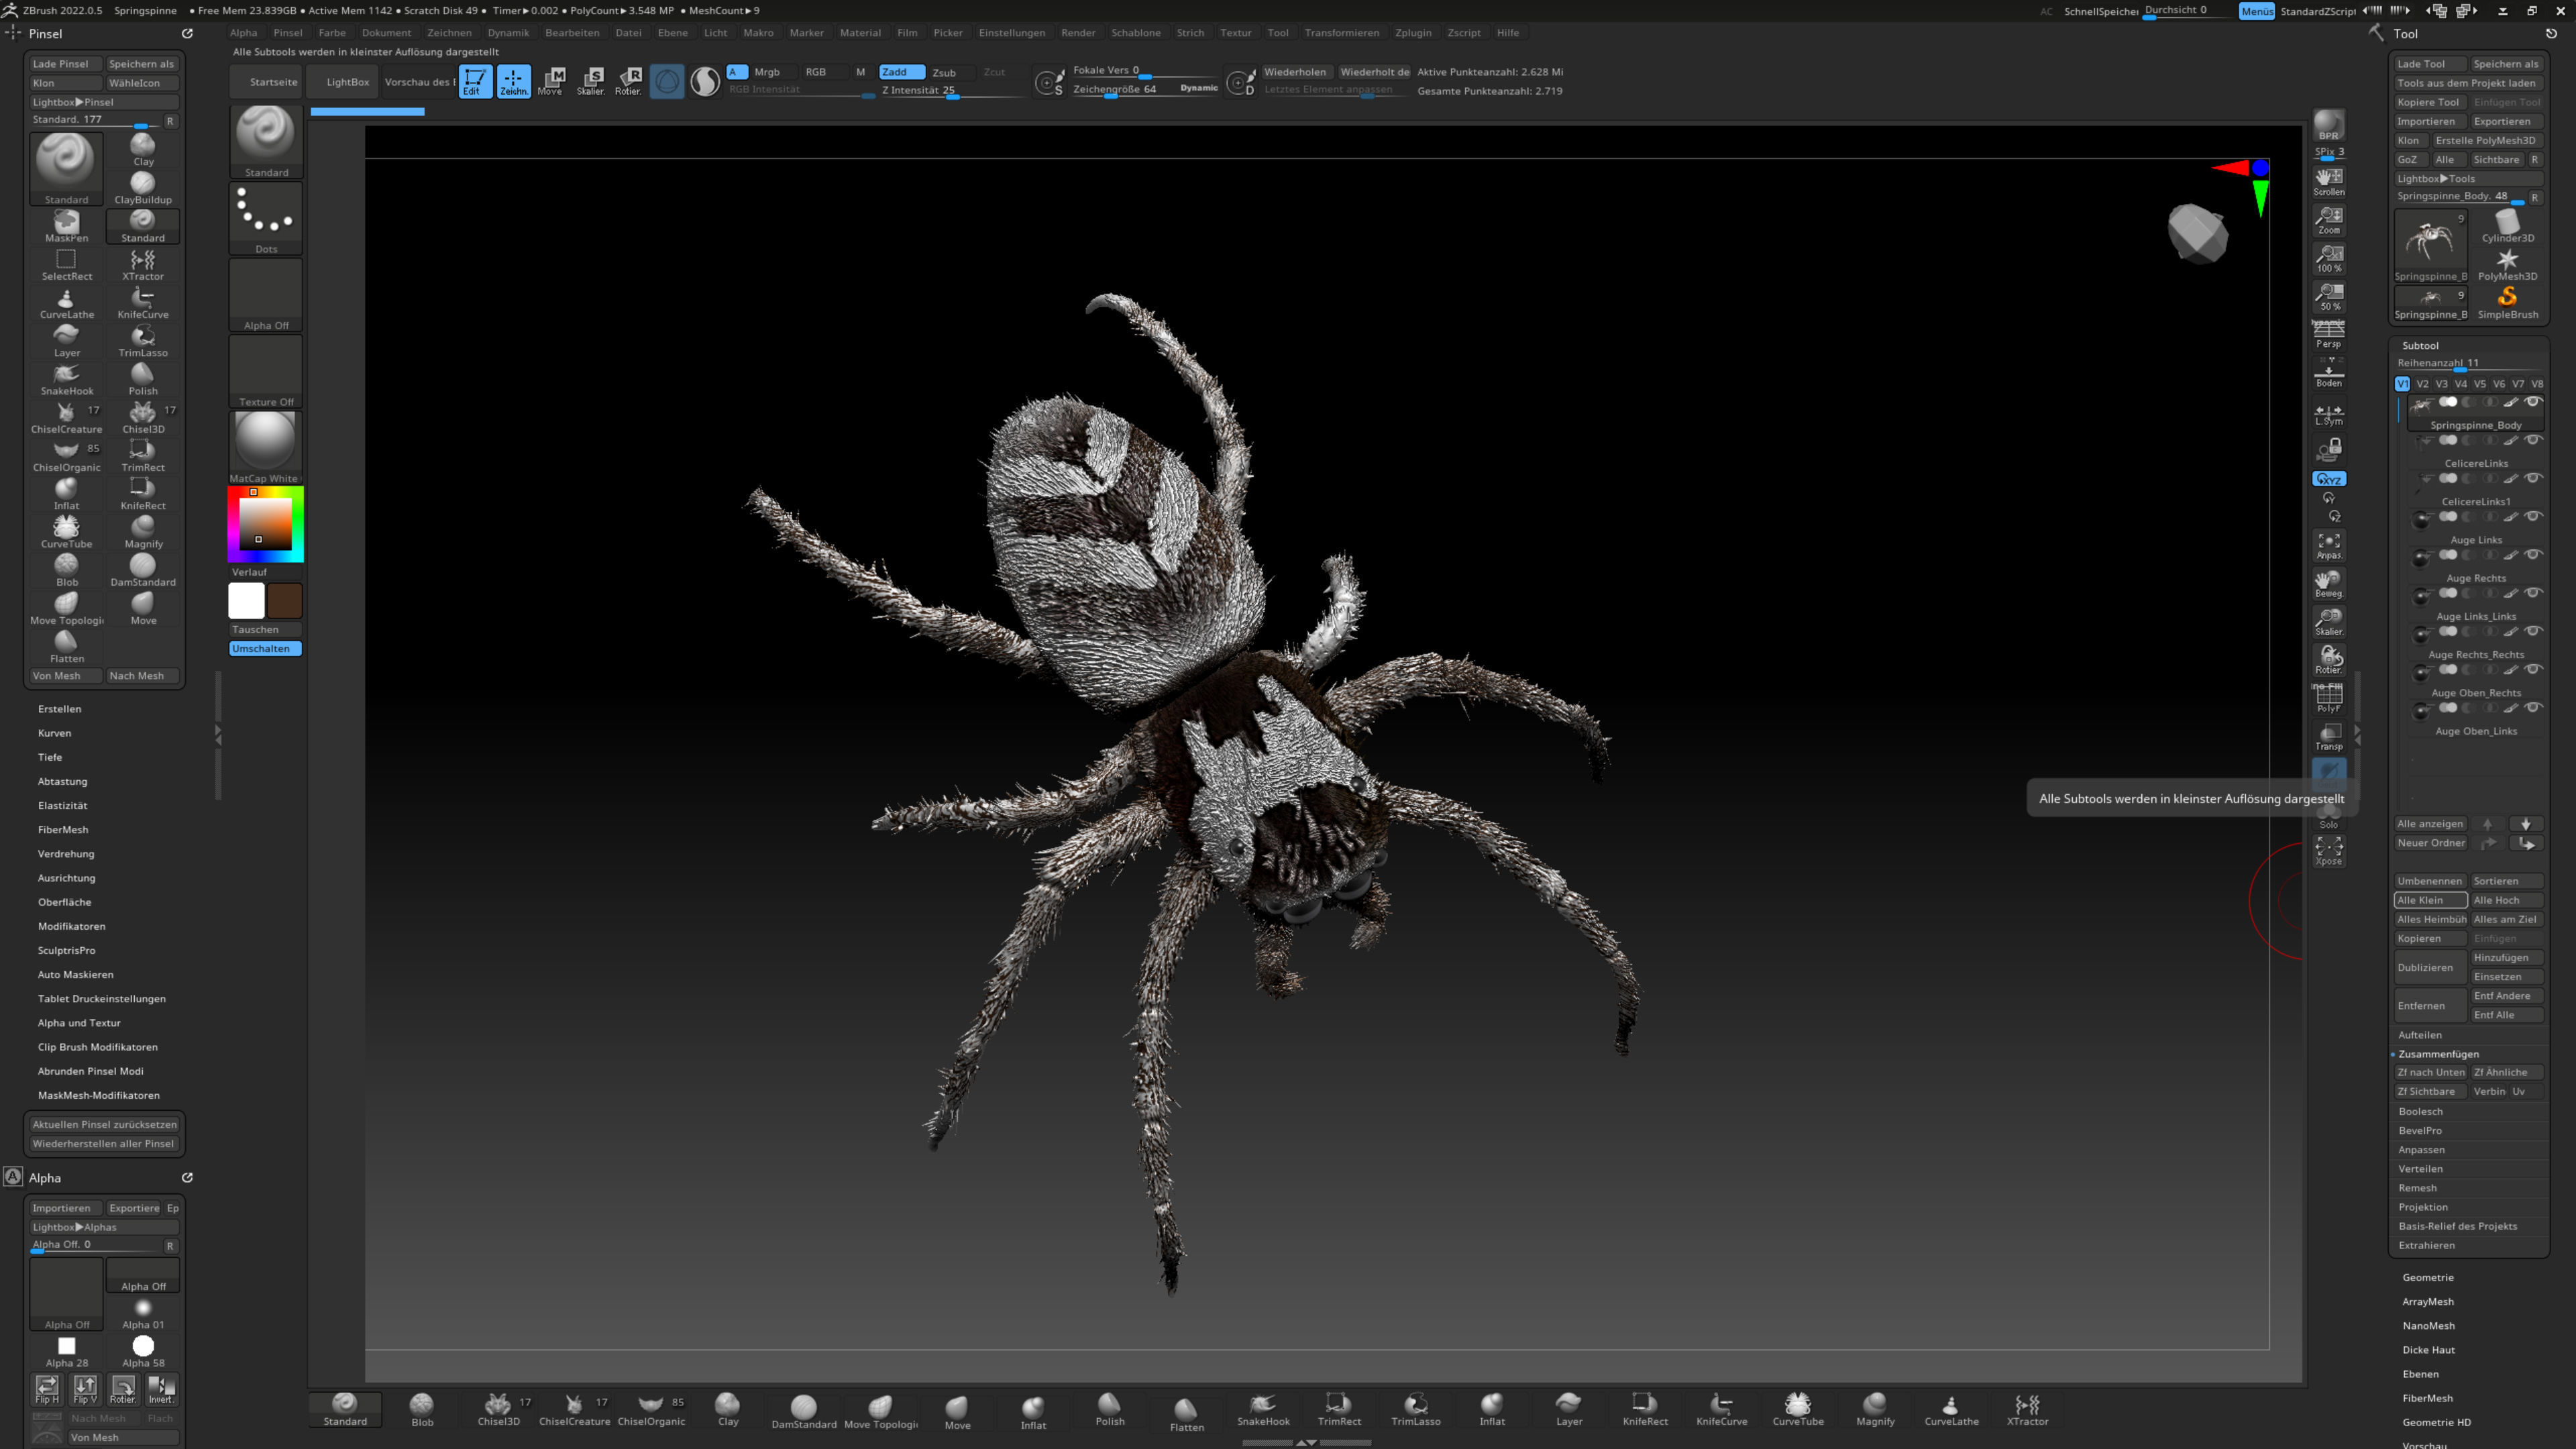
Task: Pick the DamStandard brush in left palette
Action: click(143, 570)
